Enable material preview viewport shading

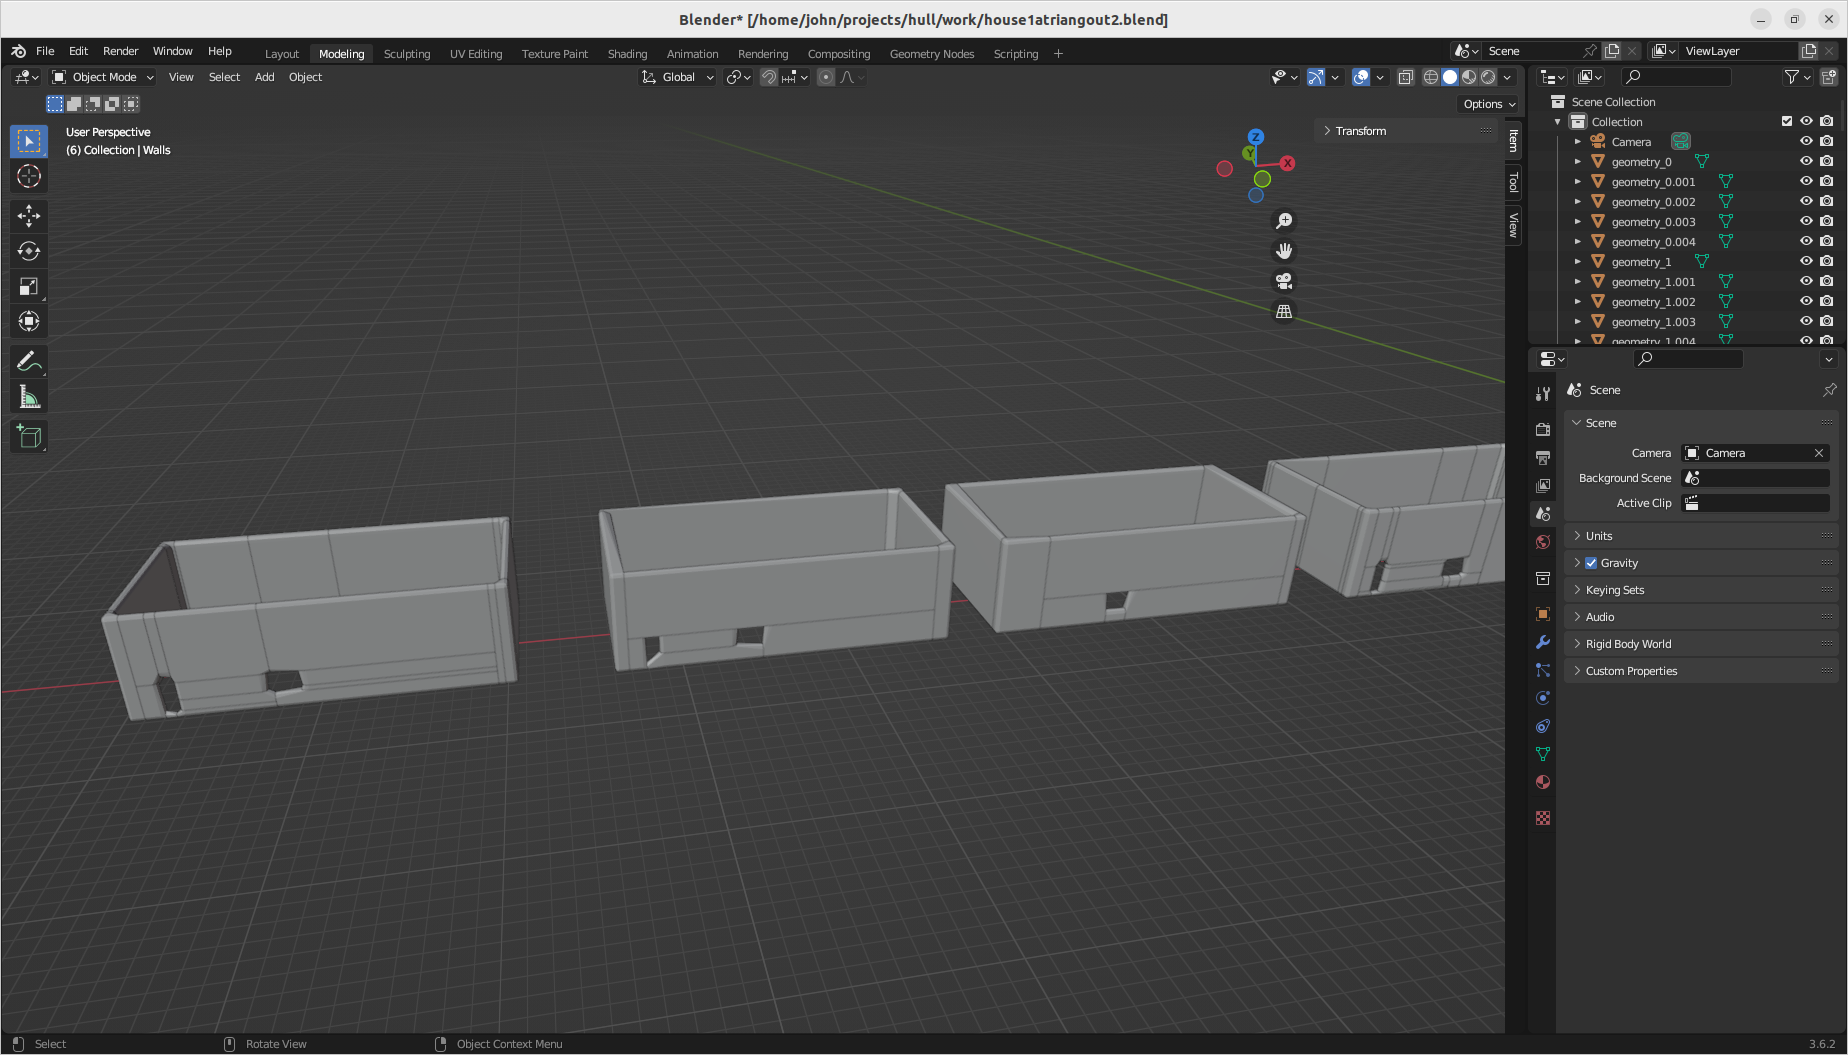(x=1468, y=77)
